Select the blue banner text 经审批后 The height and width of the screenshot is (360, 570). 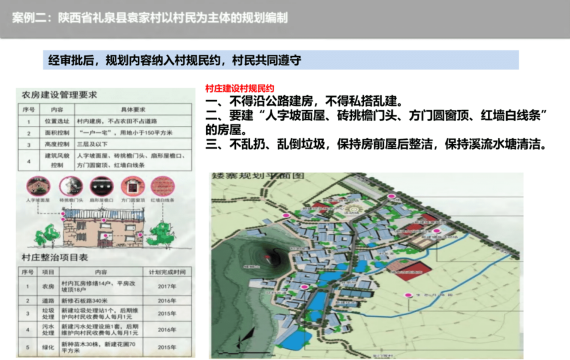(x=174, y=60)
